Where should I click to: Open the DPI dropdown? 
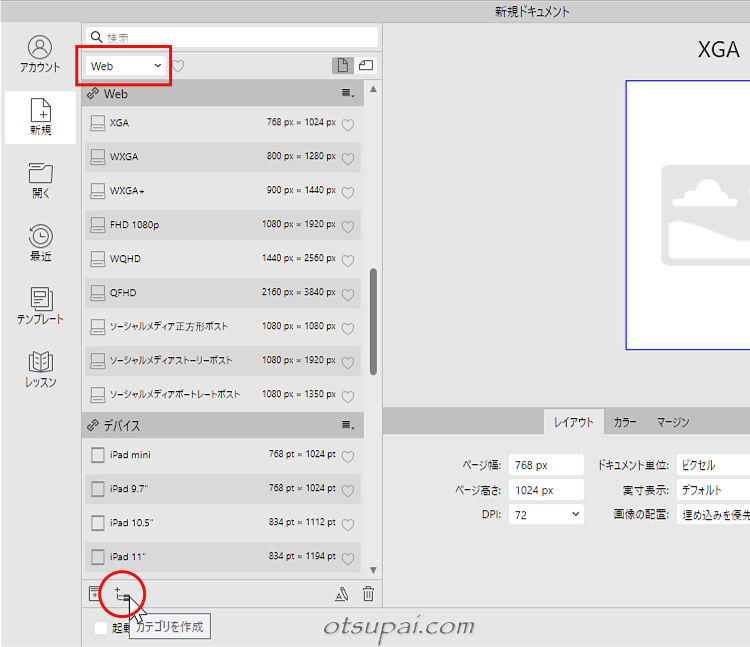point(545,514)
